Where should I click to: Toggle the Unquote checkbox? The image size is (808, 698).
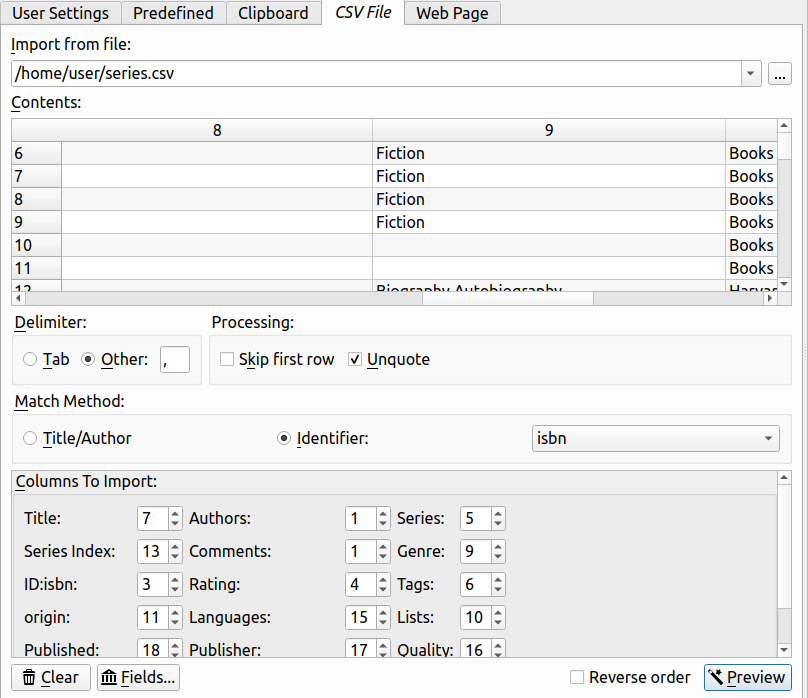pos(355,360)
